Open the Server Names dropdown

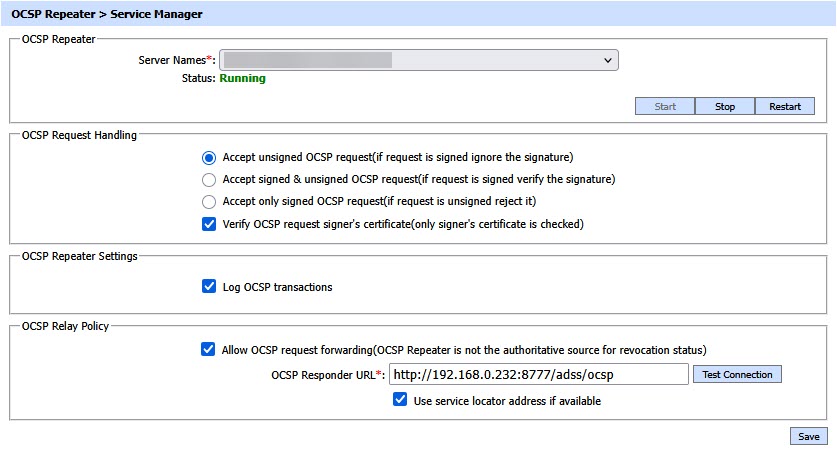[418, 61]
